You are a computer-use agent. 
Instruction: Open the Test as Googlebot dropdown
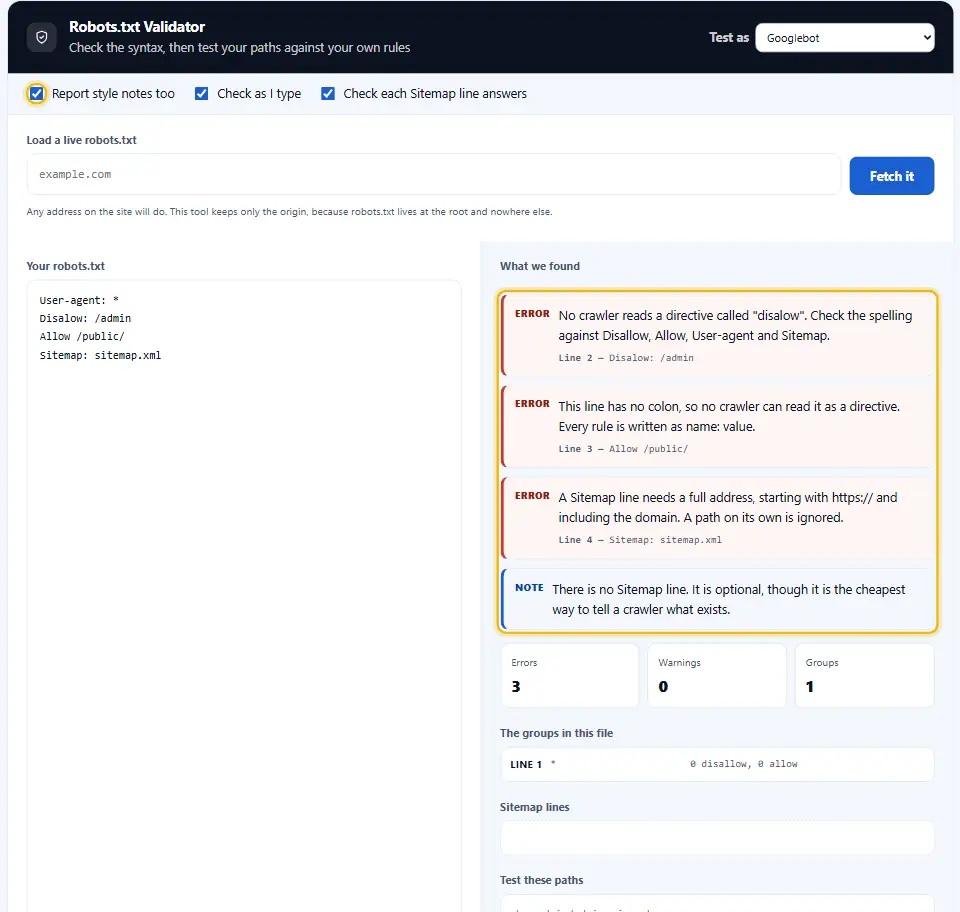coord(844,38)
